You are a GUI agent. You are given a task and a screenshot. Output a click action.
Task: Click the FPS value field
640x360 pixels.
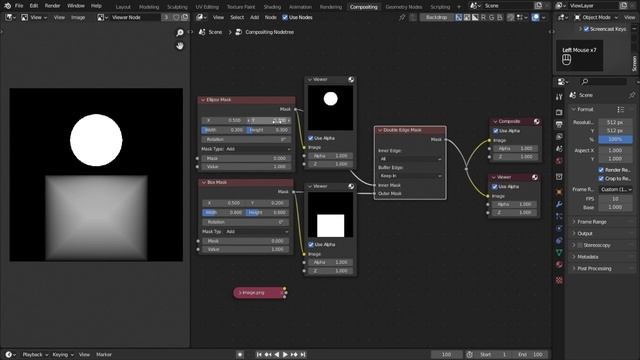pos(616,199)
